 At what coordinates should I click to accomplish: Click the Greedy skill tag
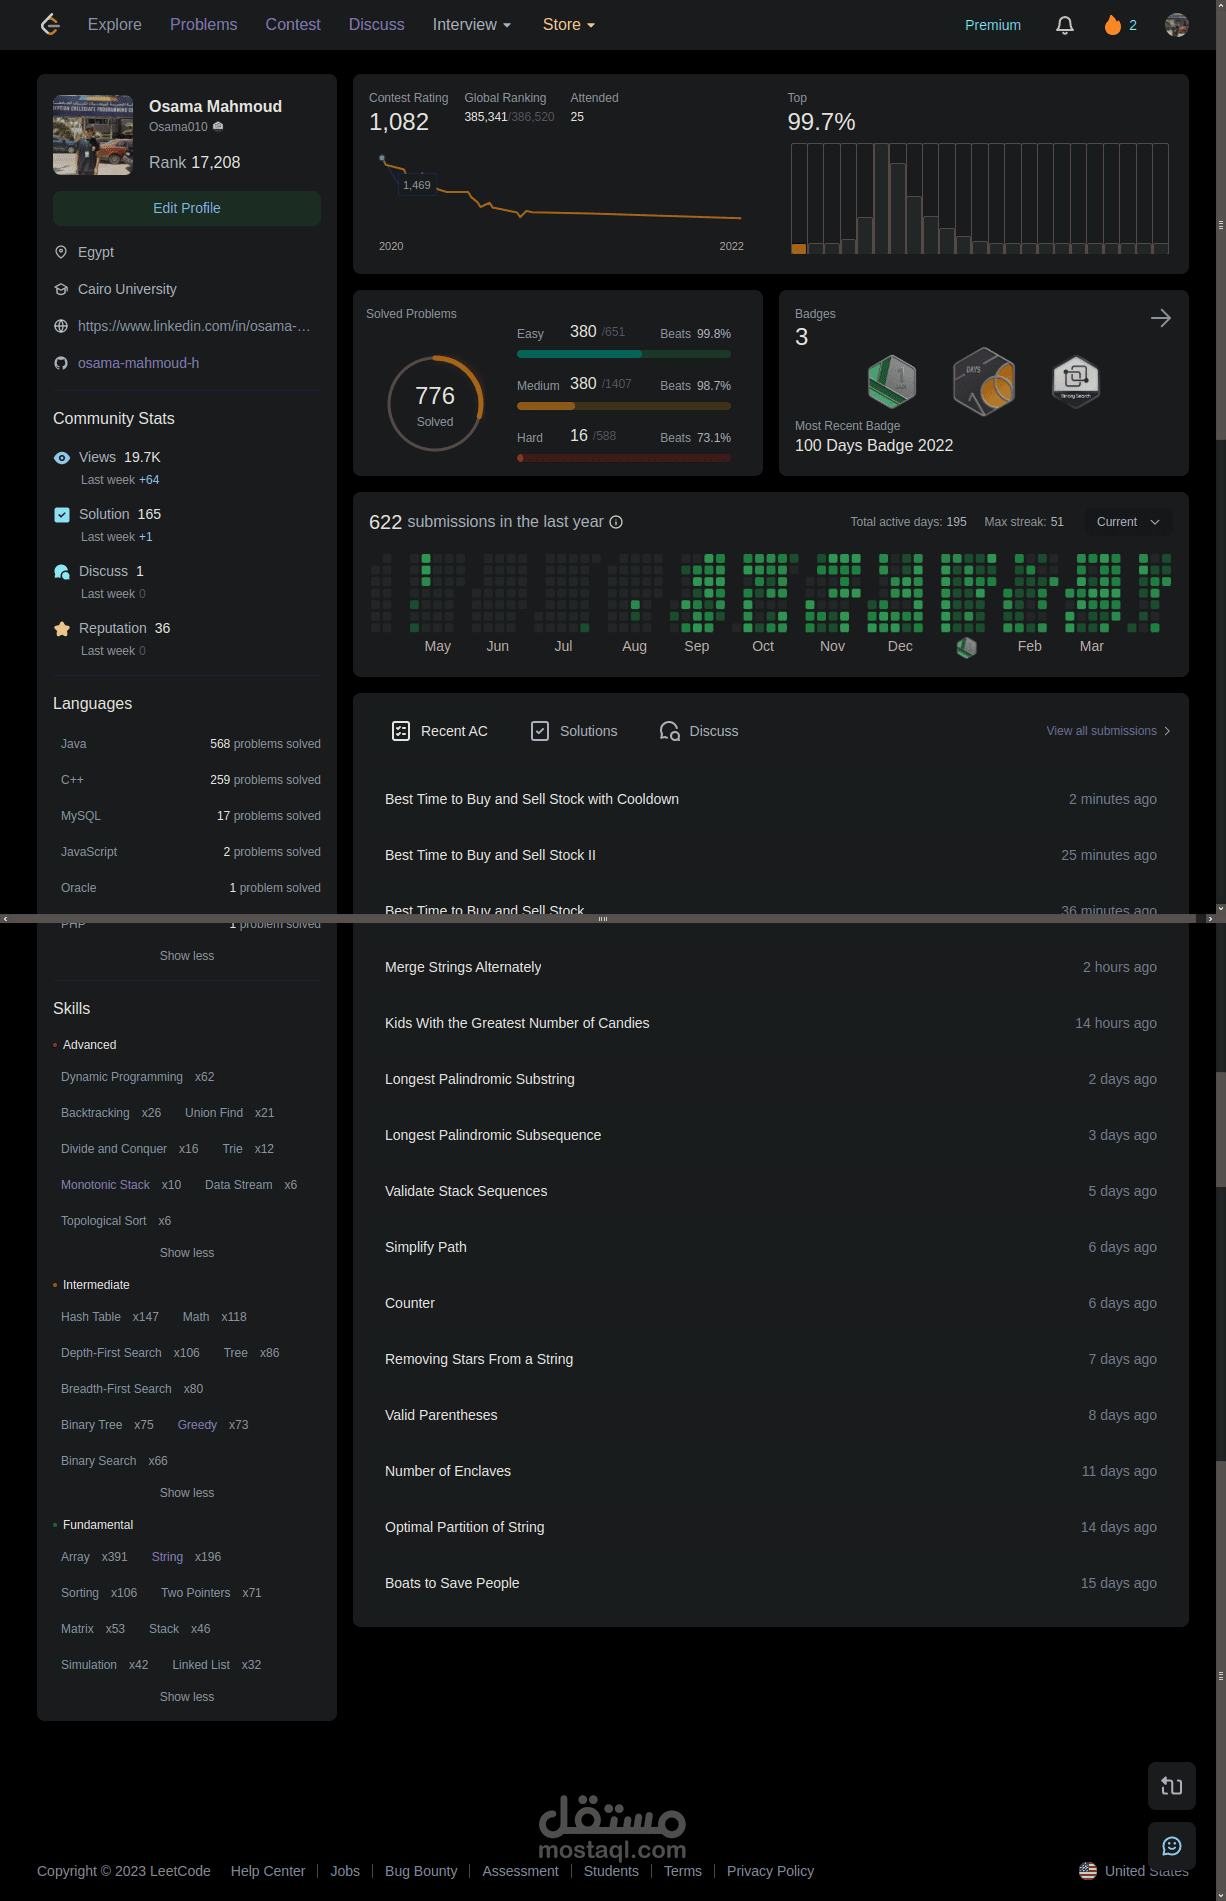197,1425
